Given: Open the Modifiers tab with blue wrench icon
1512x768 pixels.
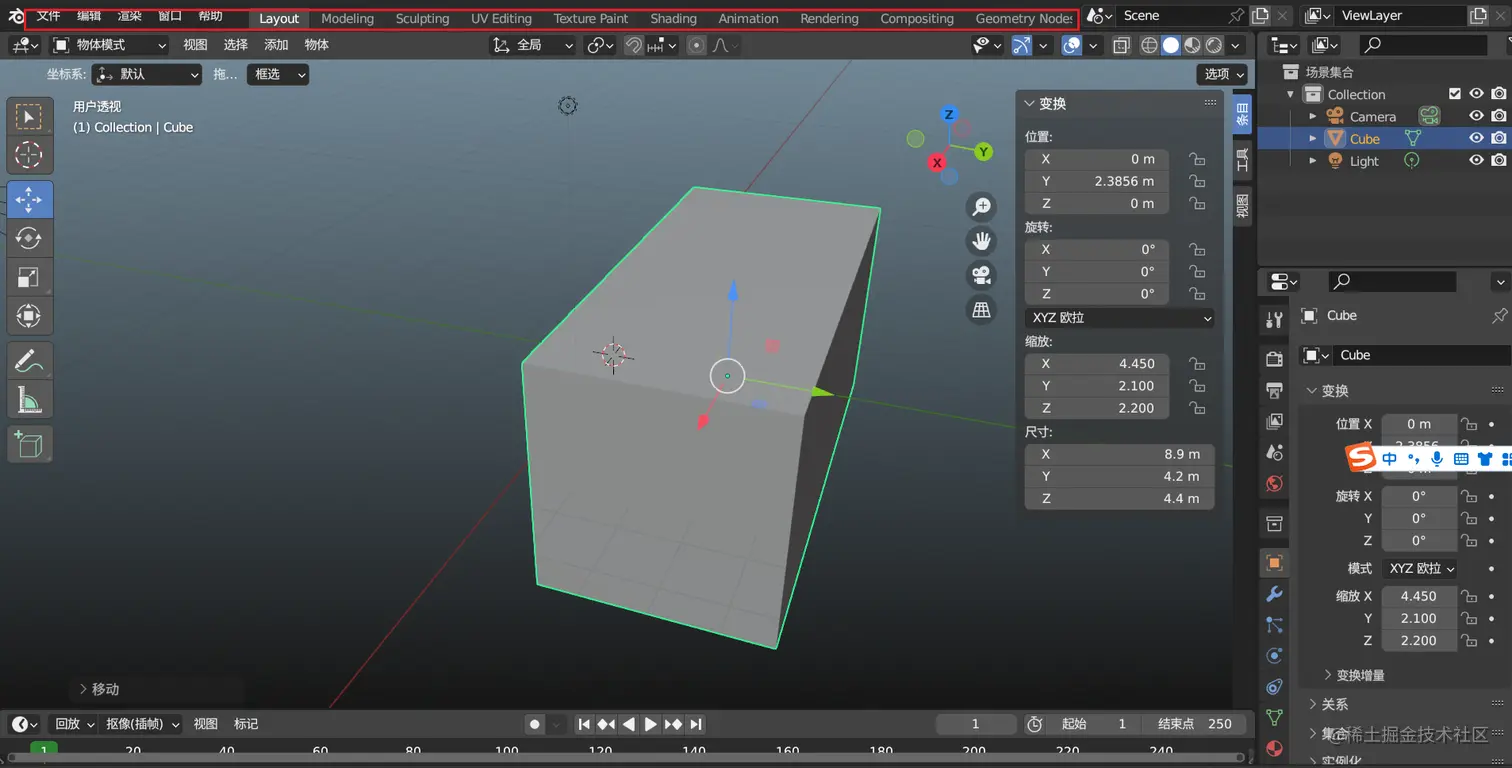Looking at the screenshot, I should [1274, 594].
